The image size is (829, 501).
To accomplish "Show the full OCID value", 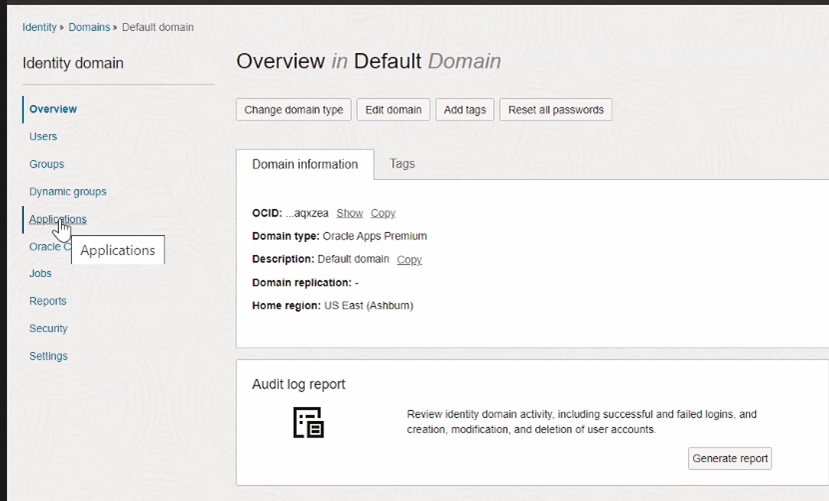I will (x=349, y=213).
